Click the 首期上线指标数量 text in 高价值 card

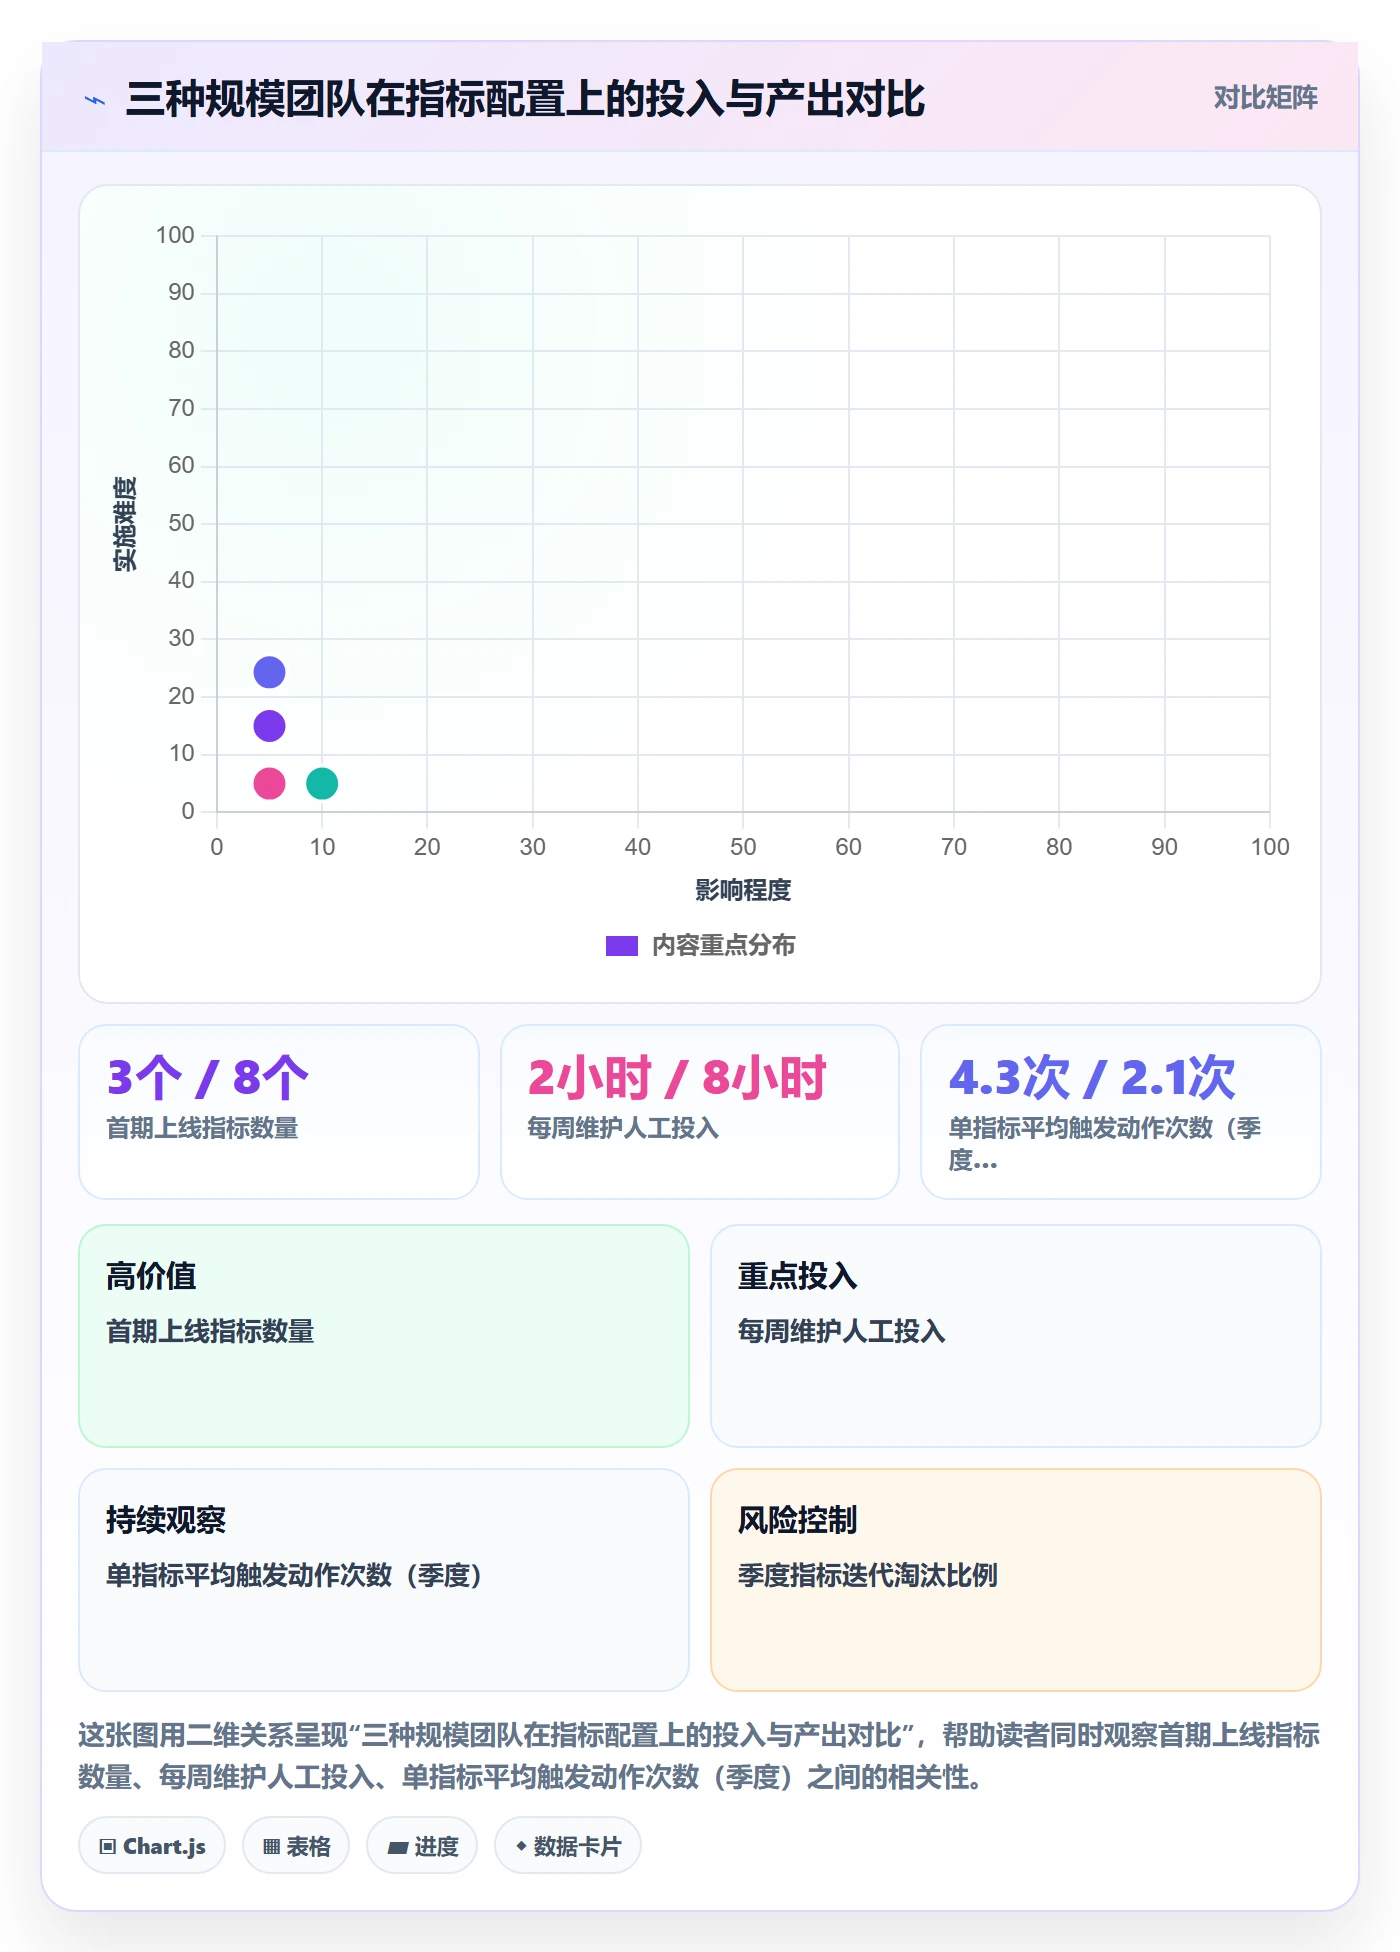point(210,1331)
